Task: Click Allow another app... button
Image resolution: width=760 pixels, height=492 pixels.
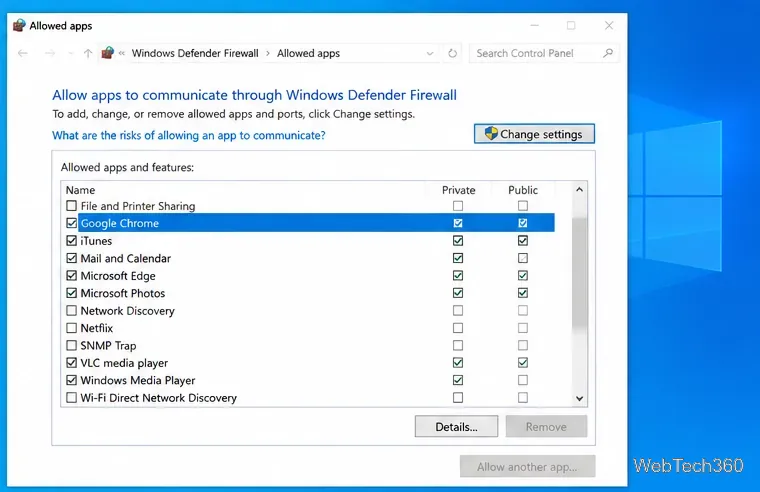Action: [527, 466]
